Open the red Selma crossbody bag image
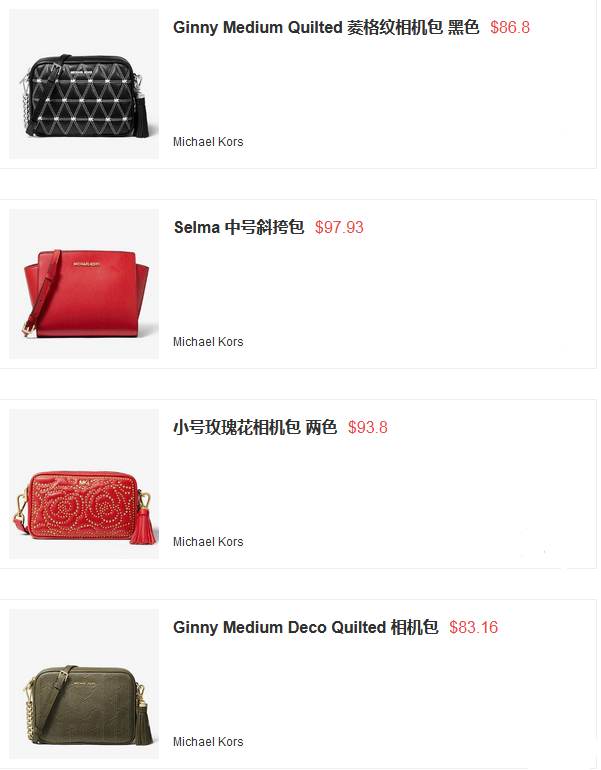 (x=84, y=284)
